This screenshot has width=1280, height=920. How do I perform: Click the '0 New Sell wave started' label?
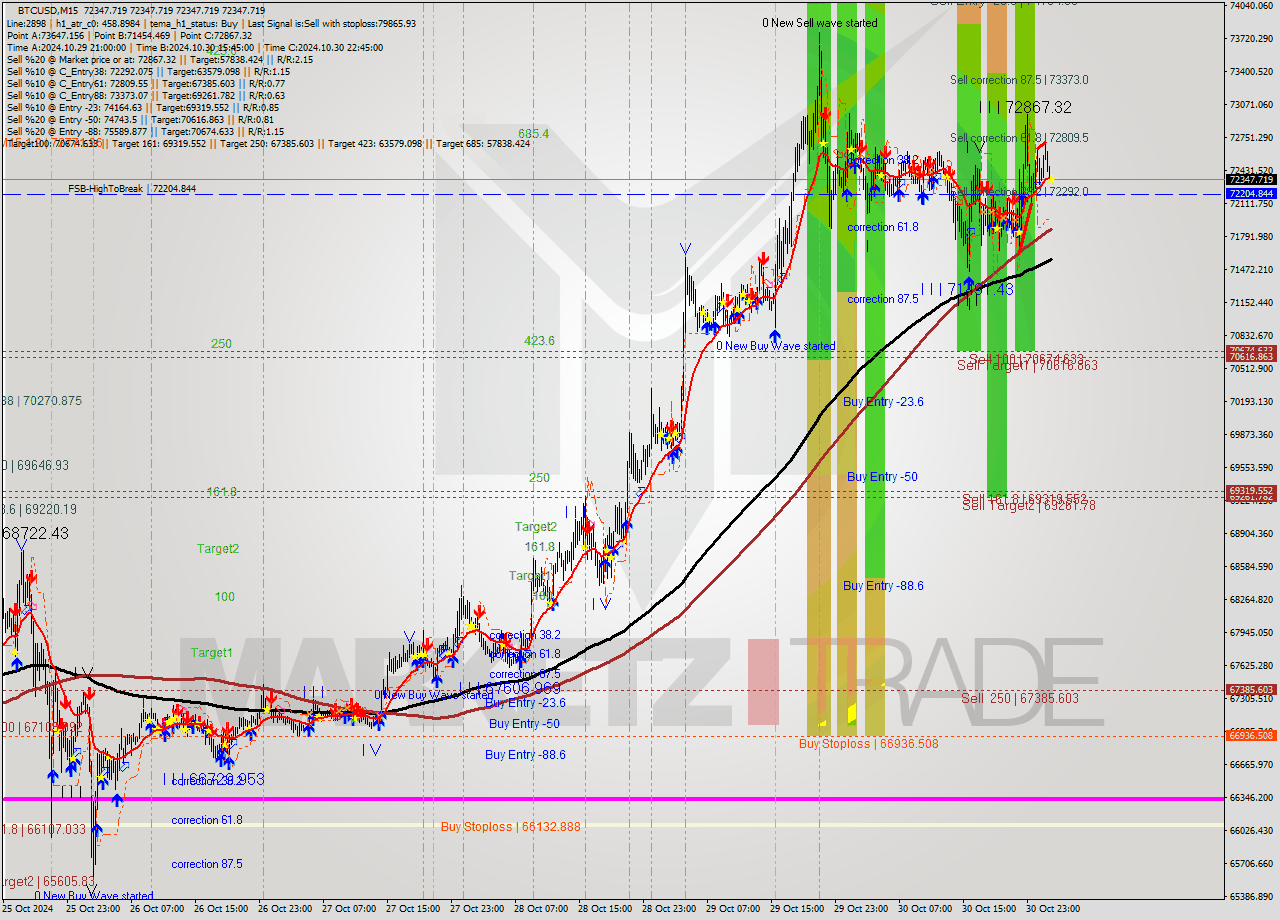pyautogui.click(x=820, y=22)
